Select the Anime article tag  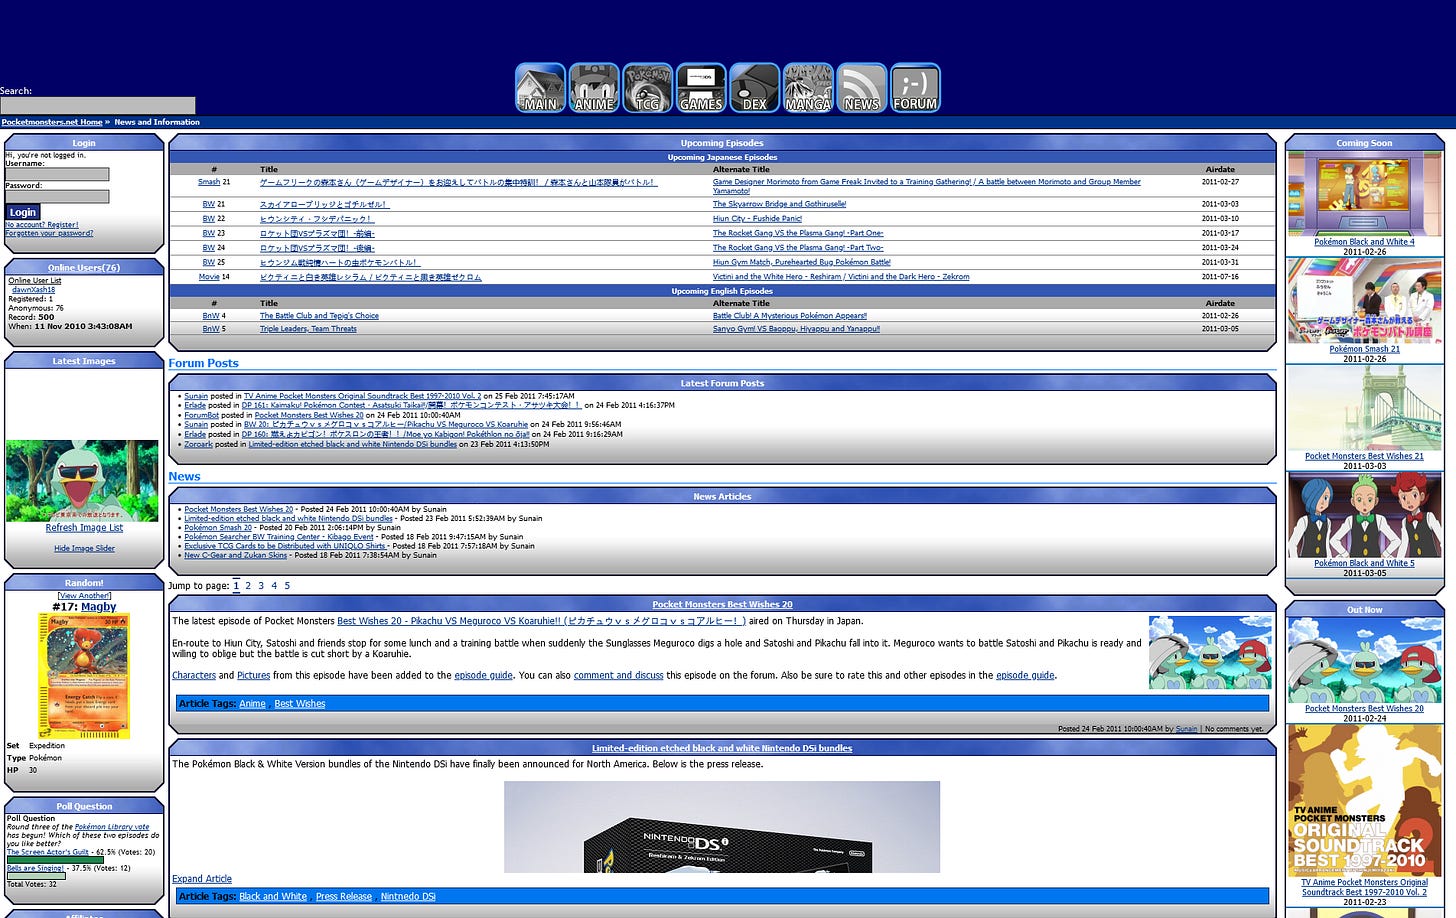(252, 704)
